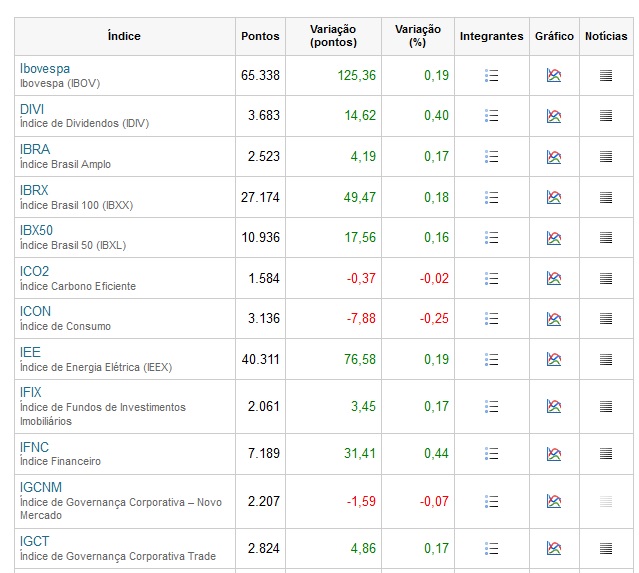View ICON chart icon
The image size is (639, 573).
point(554,319)
